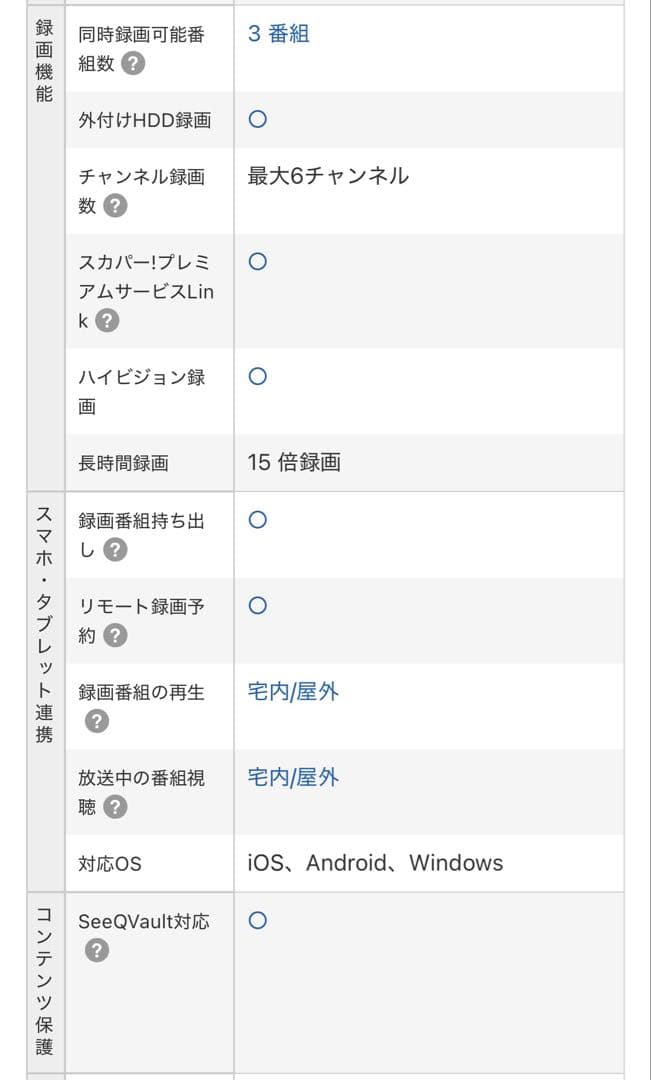Image resolution: width=651 pixels, height=1080 pixels.
Task: Tap help icon under 録画番組の再生
Action: pyautogui.click(x=96, y=721)
